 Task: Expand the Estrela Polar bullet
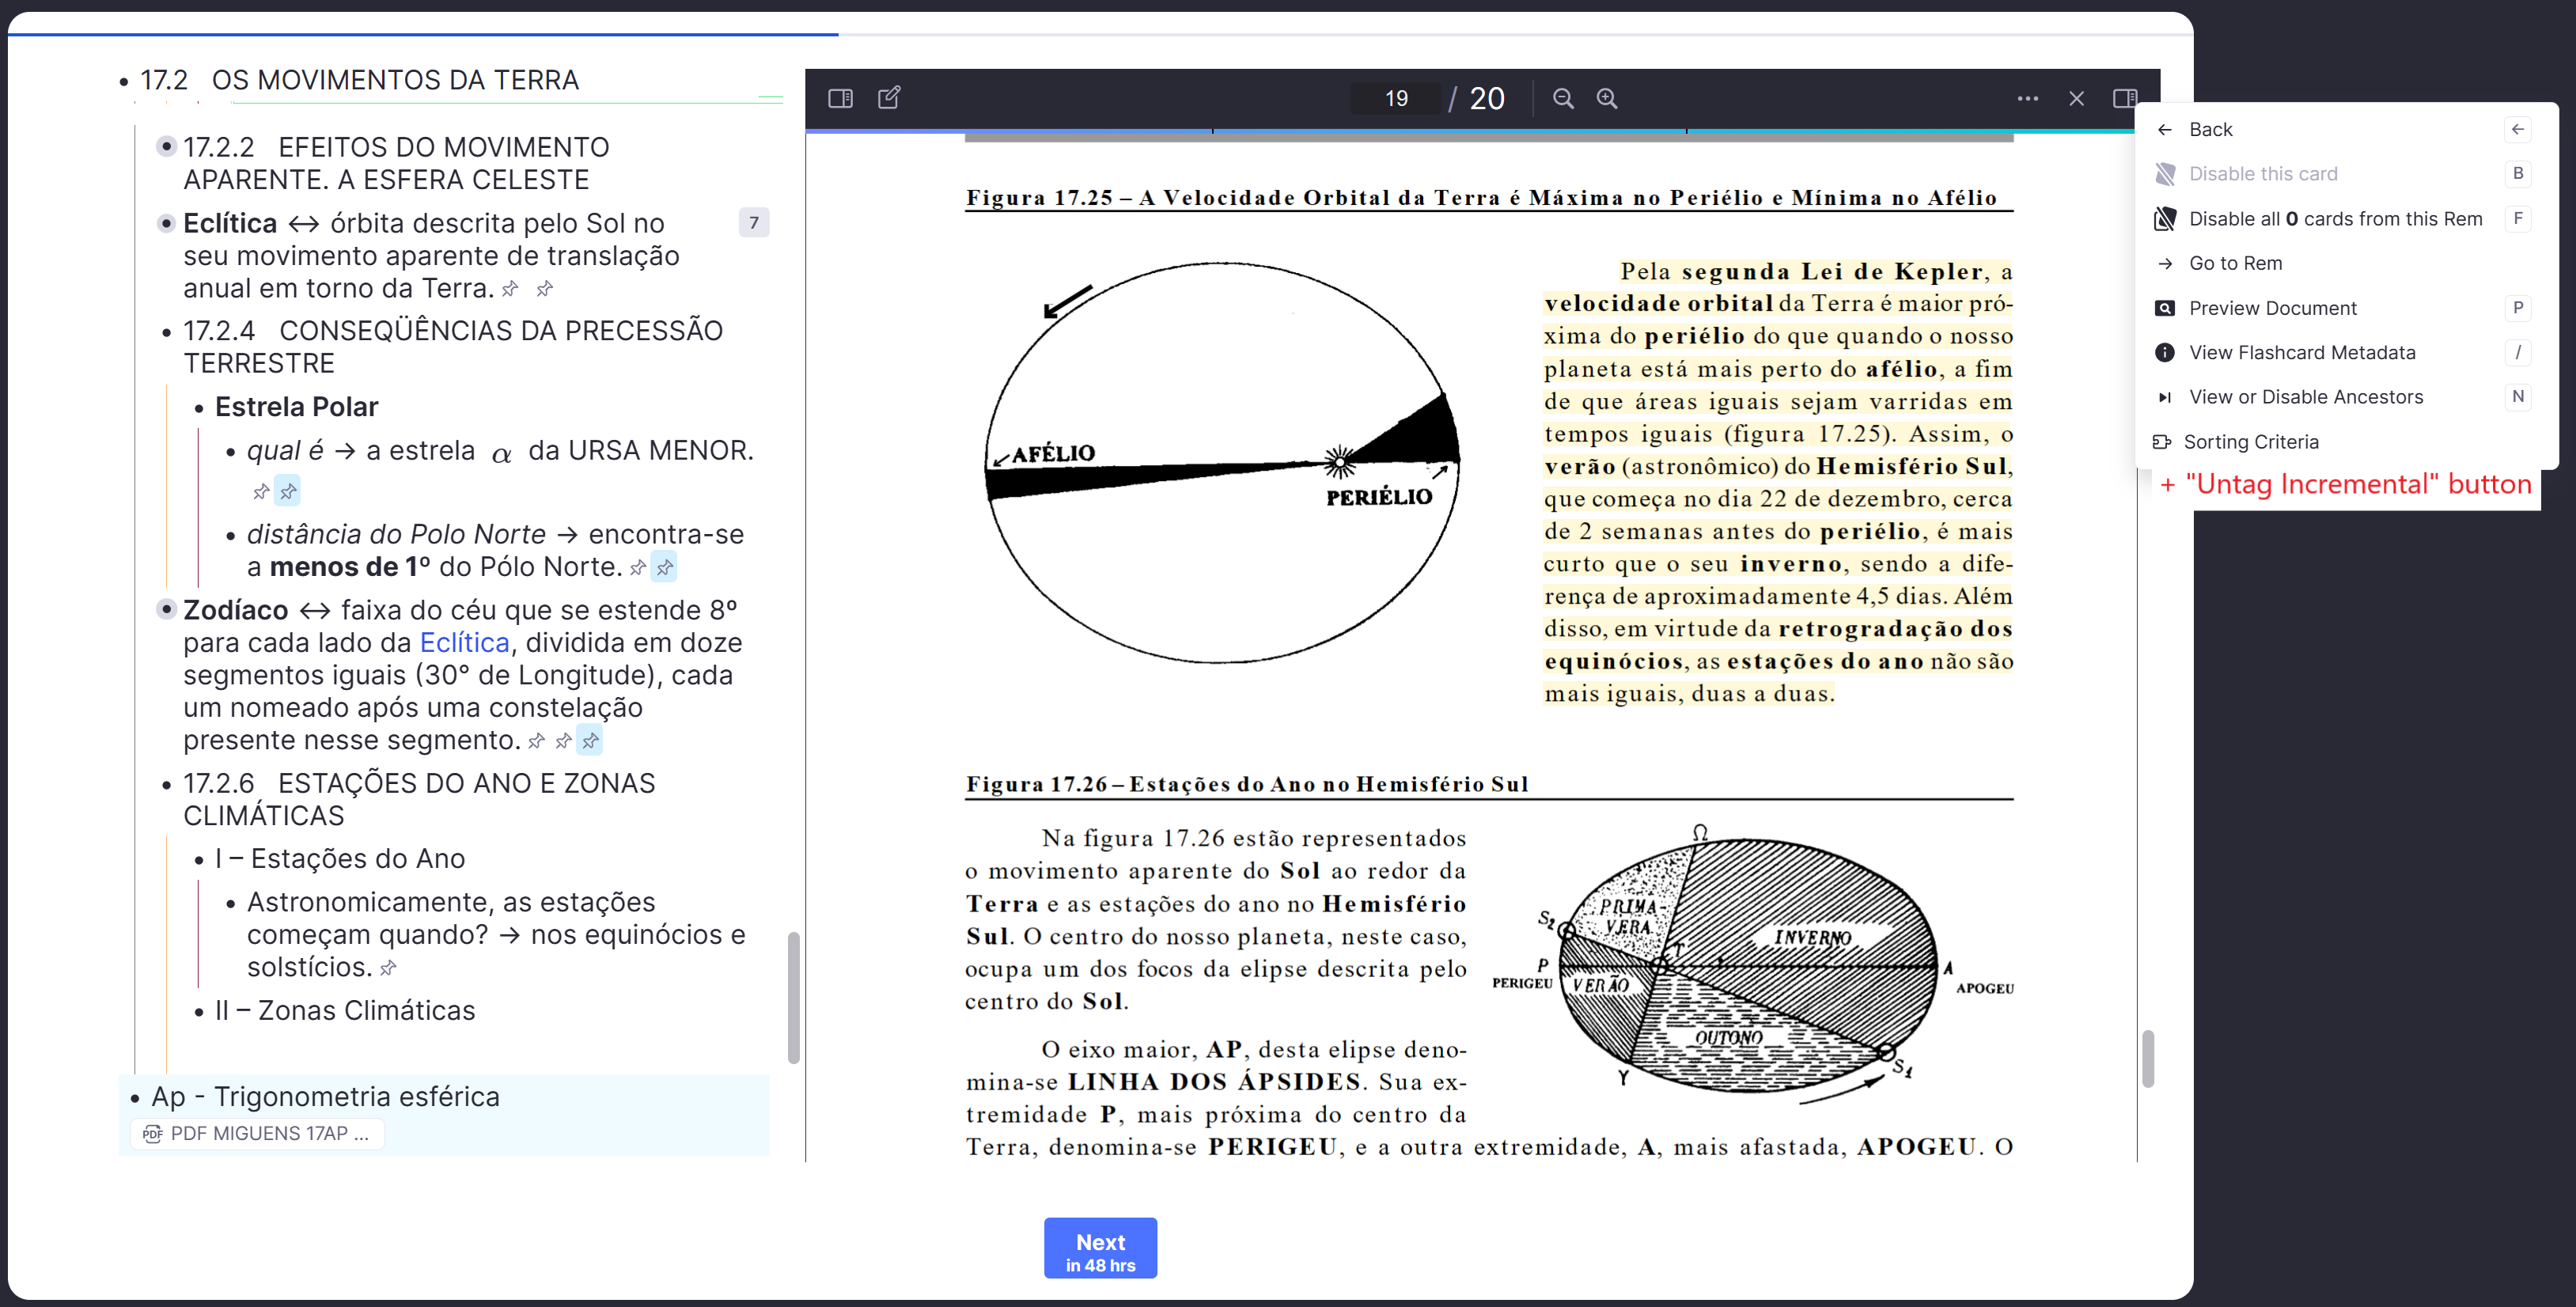click(x=198, y=408)
